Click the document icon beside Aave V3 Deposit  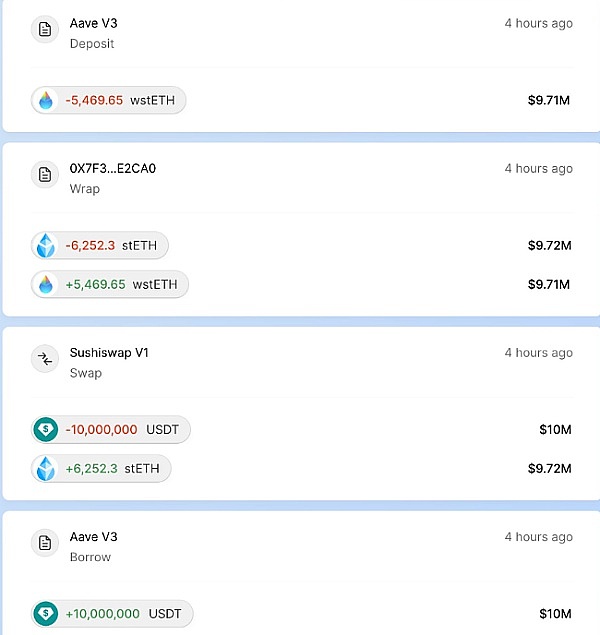click(x=45, y=29)
